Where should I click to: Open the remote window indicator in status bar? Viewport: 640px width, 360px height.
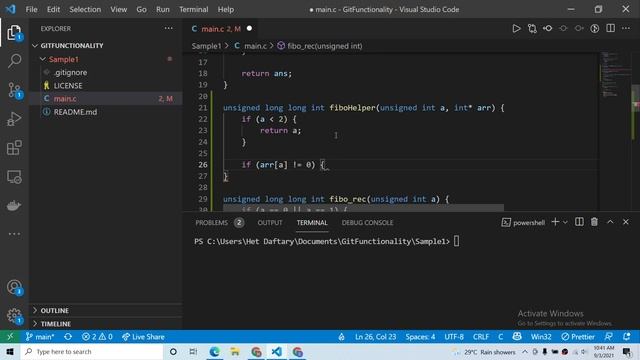click(x=10, y=337)
